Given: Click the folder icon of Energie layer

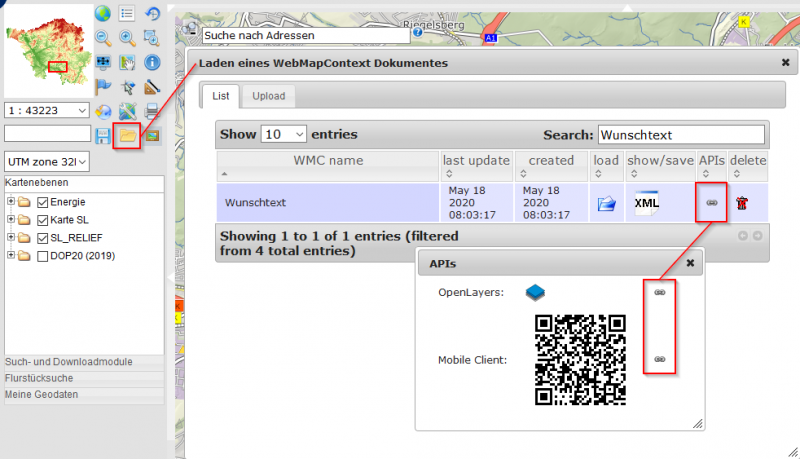Looking at the screenshot, I should pyautogui.click(x=24, y=202).
